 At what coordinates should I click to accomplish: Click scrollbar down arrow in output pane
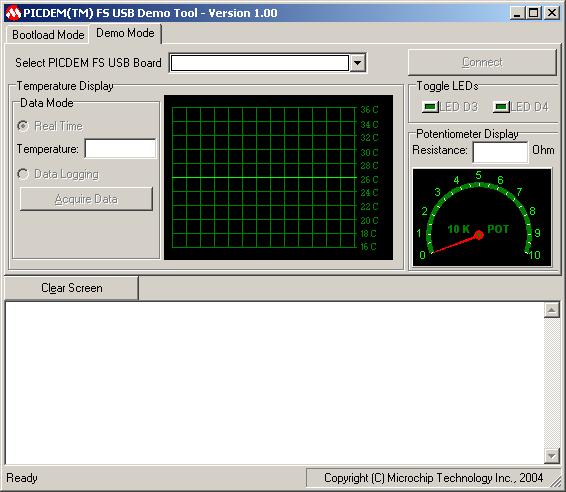[x=552, y=456]
